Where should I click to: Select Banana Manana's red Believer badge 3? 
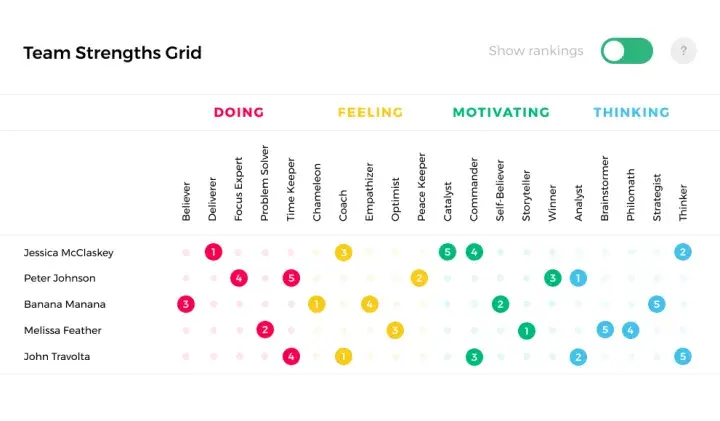coord(186,304)
